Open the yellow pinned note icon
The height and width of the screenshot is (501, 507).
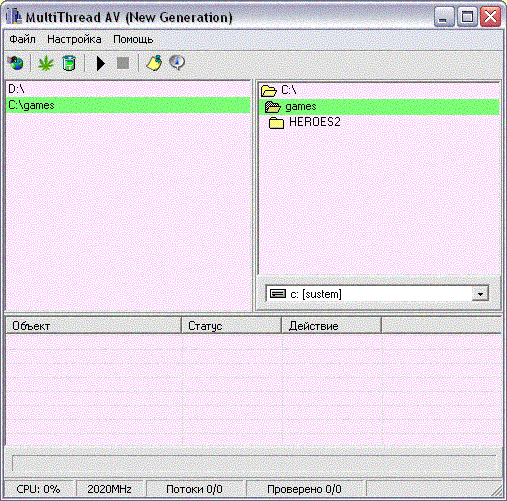154,63
